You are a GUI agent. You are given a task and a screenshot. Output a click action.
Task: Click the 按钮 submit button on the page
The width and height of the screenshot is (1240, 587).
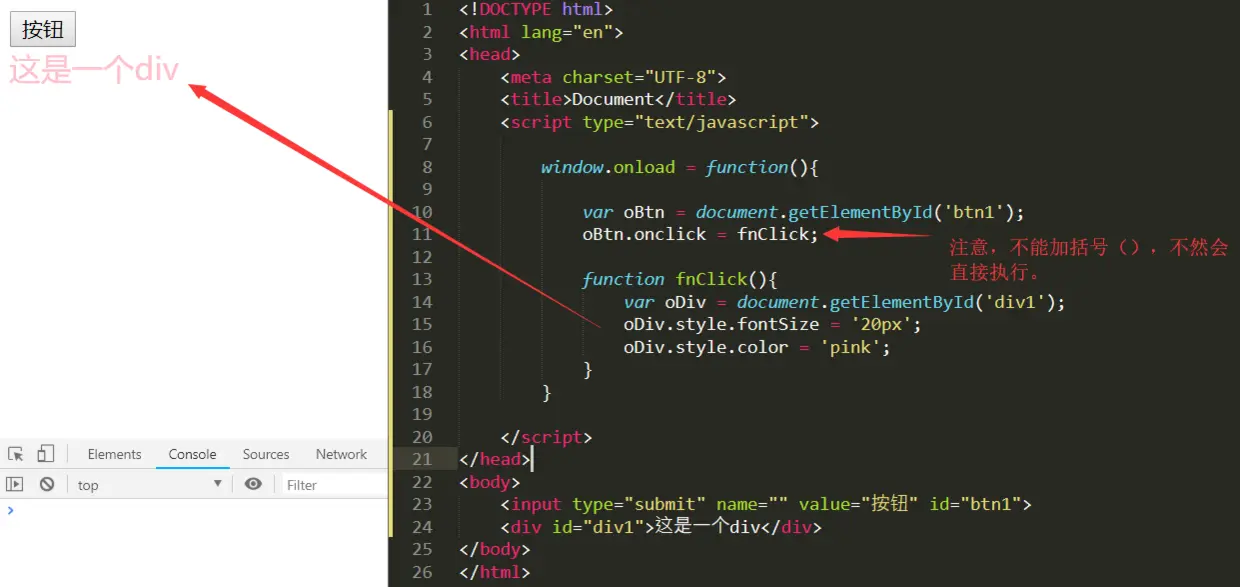43,29
